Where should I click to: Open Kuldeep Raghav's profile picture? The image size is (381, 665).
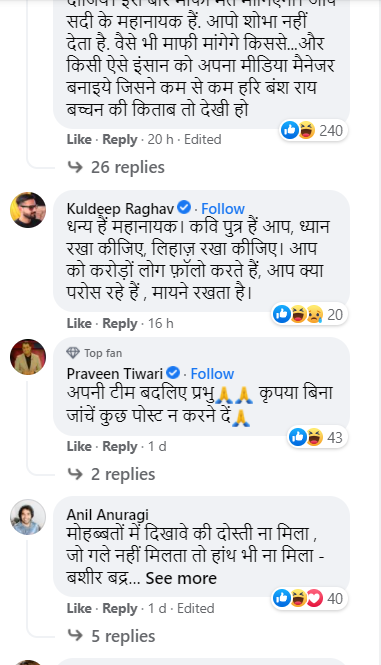click(28, 210)
